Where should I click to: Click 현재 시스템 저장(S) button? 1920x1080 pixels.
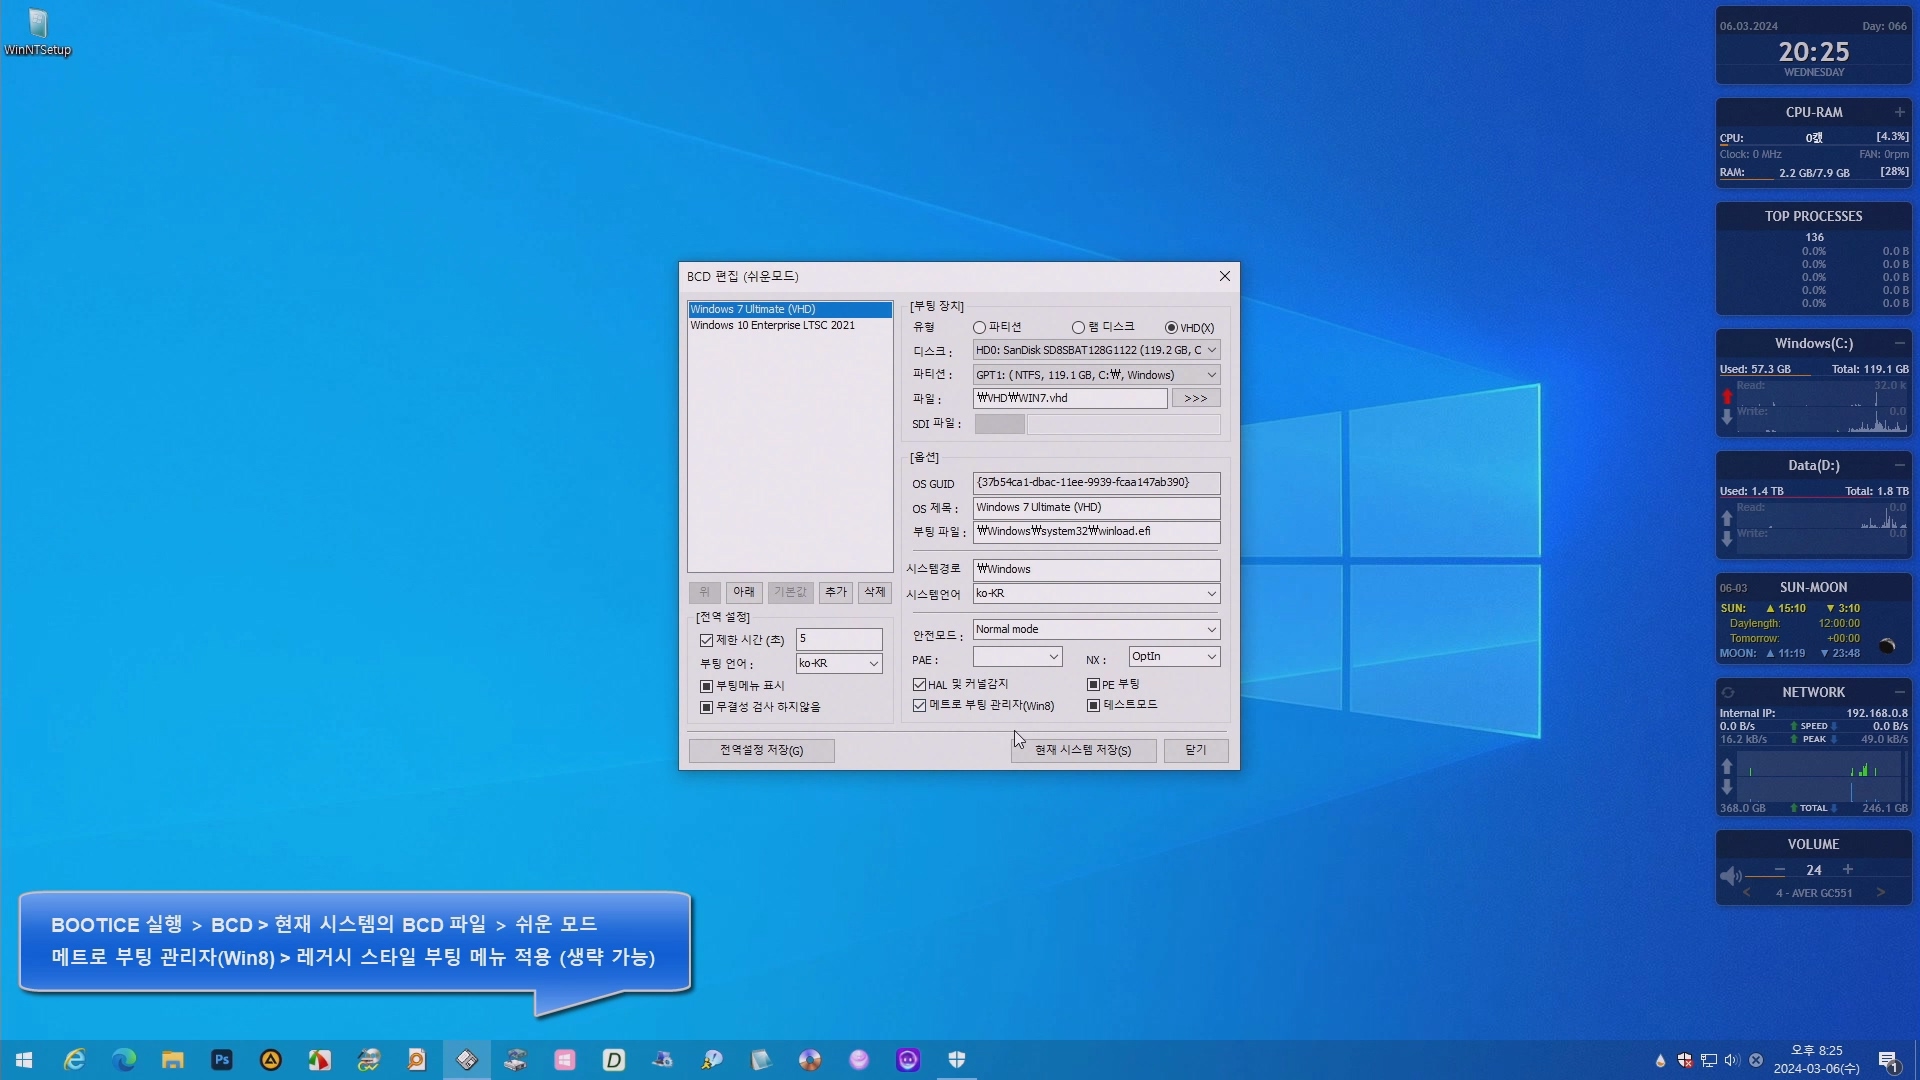1083,751
